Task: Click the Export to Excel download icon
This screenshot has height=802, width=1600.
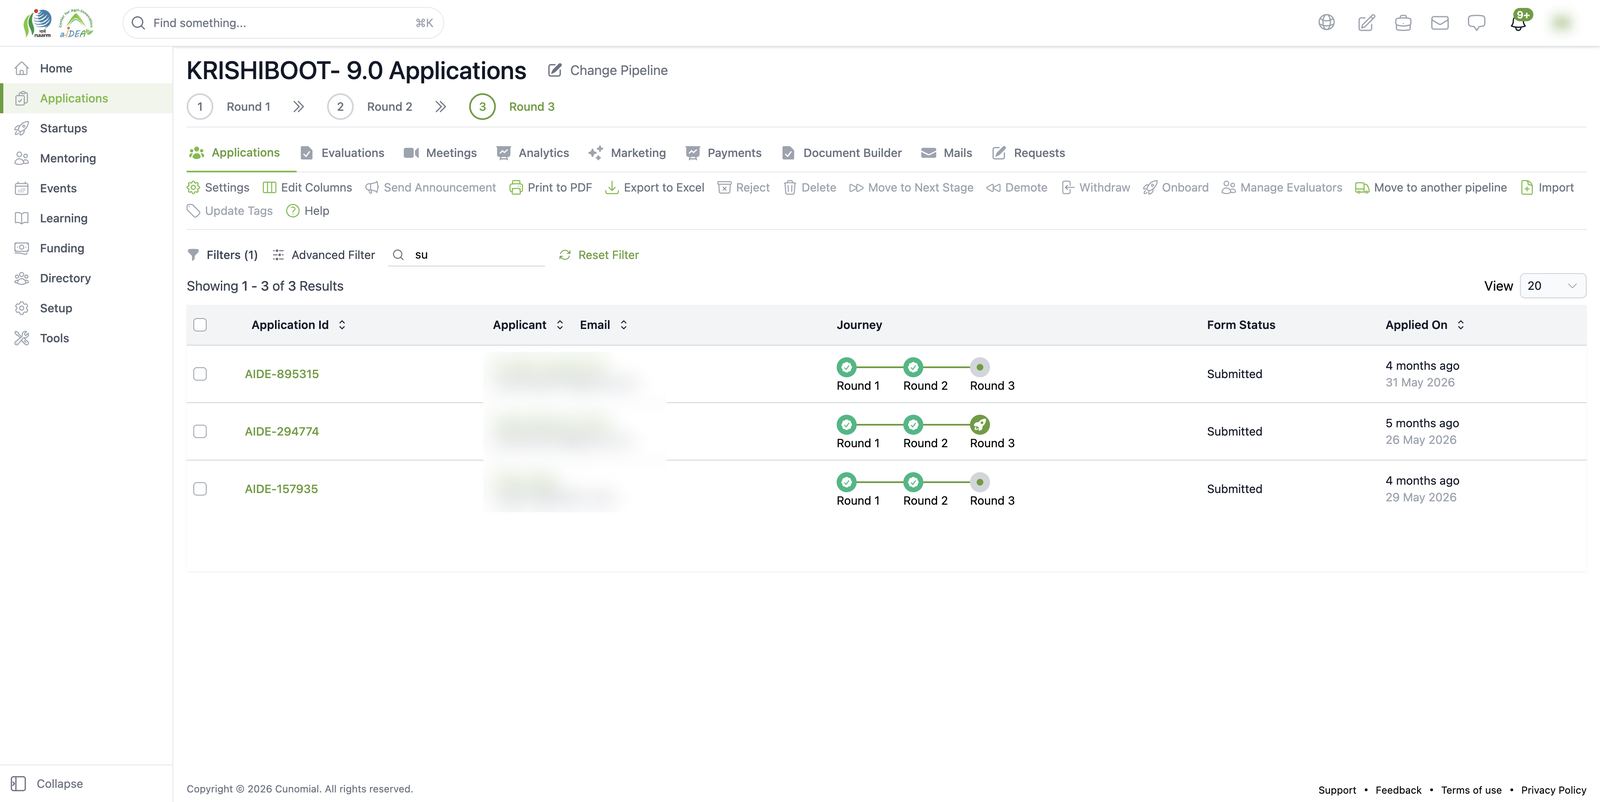Action: (x=612, y=188)
